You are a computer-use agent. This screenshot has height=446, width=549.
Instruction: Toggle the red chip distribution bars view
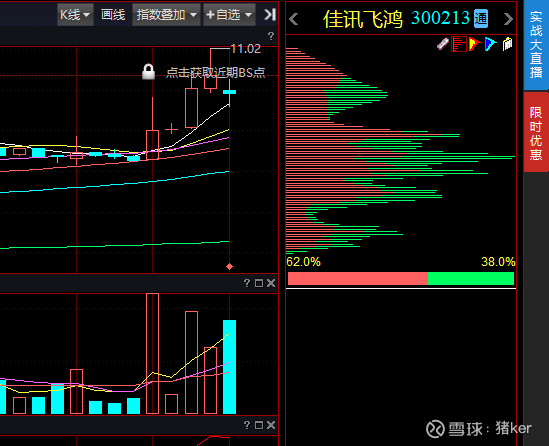459,44
